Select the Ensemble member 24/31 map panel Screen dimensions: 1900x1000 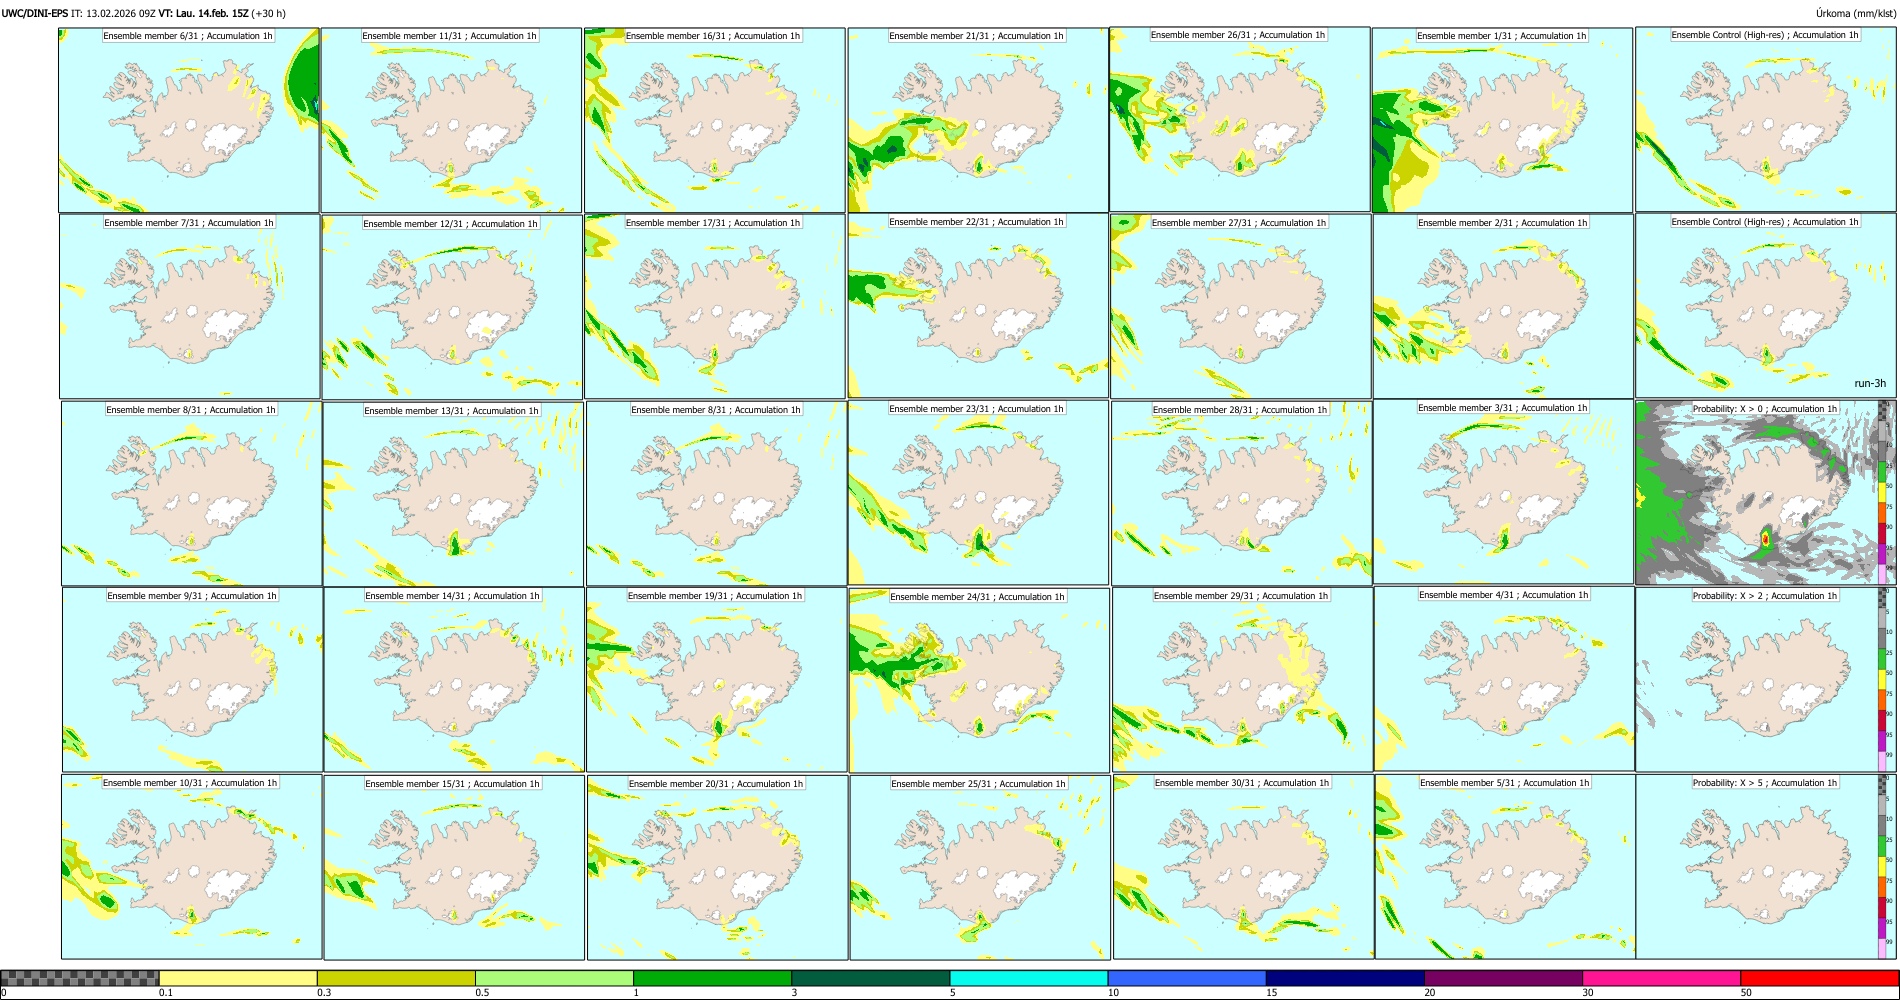[x=979, y=680]
